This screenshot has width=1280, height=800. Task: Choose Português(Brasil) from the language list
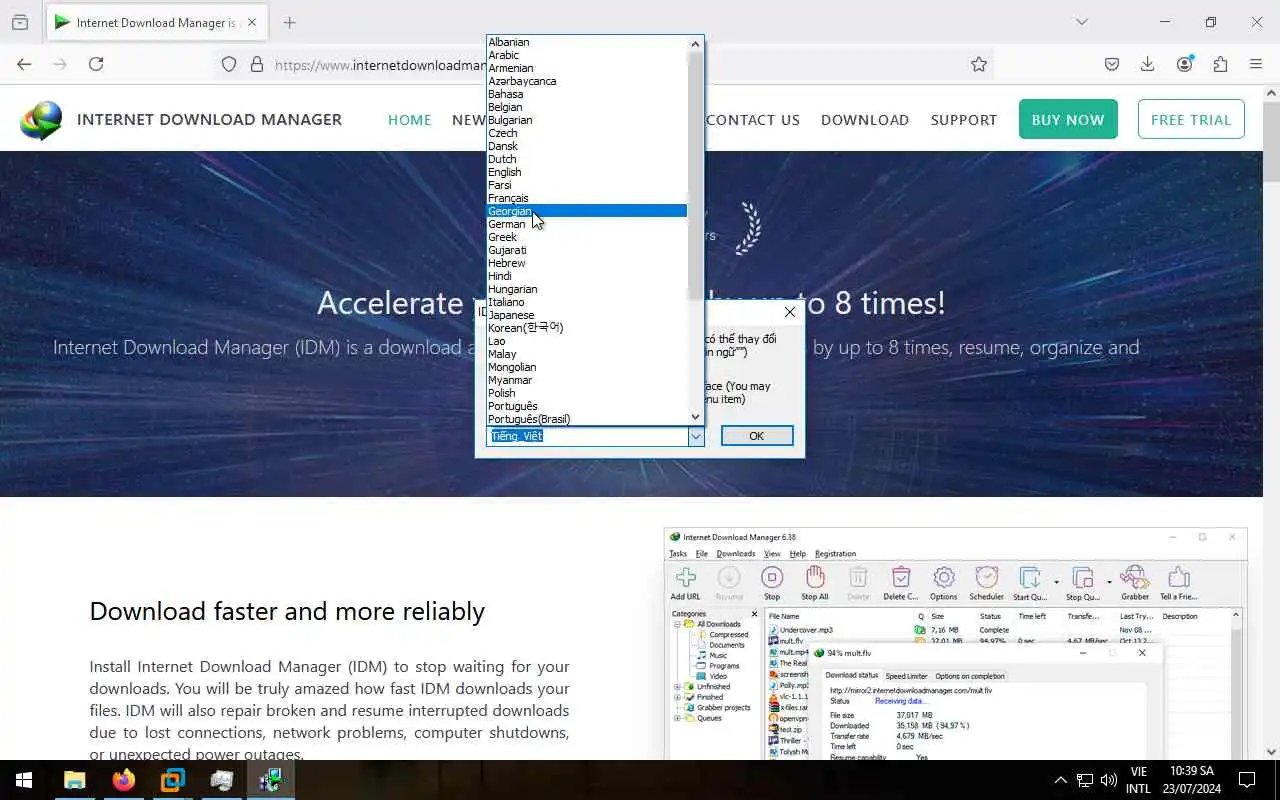click(587, 419)
